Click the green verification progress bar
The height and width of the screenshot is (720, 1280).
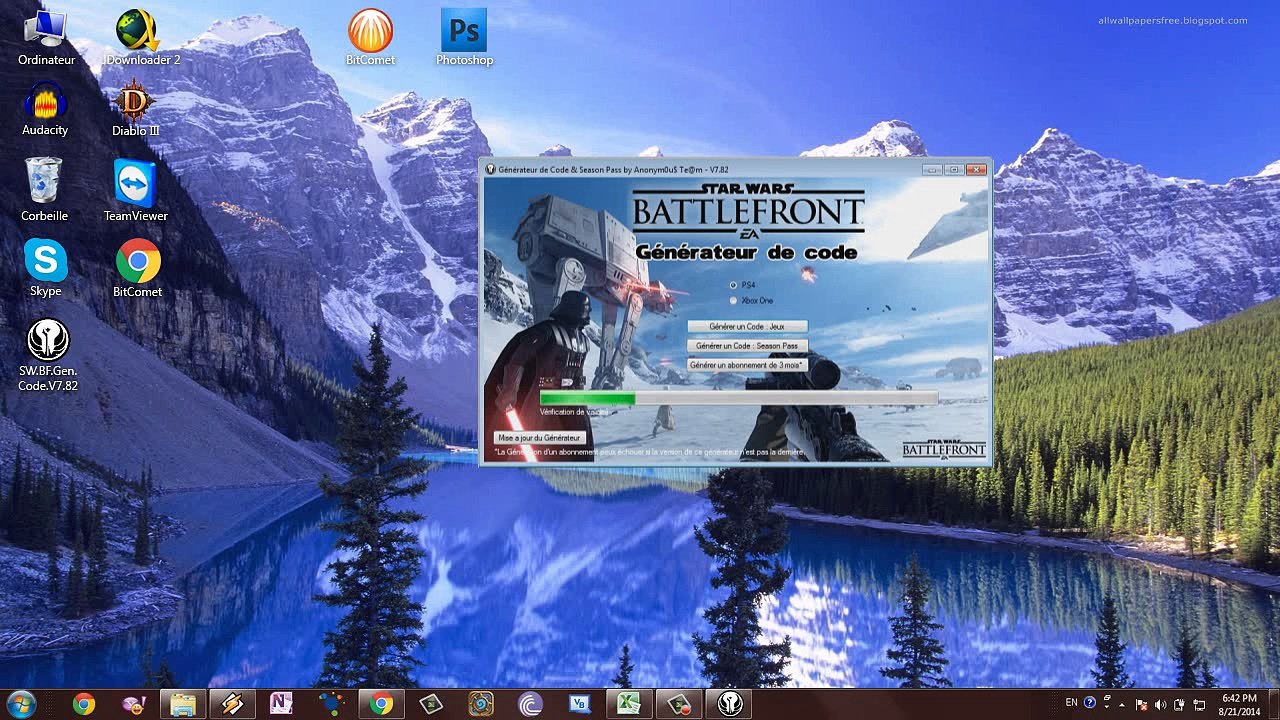[739, 399]
